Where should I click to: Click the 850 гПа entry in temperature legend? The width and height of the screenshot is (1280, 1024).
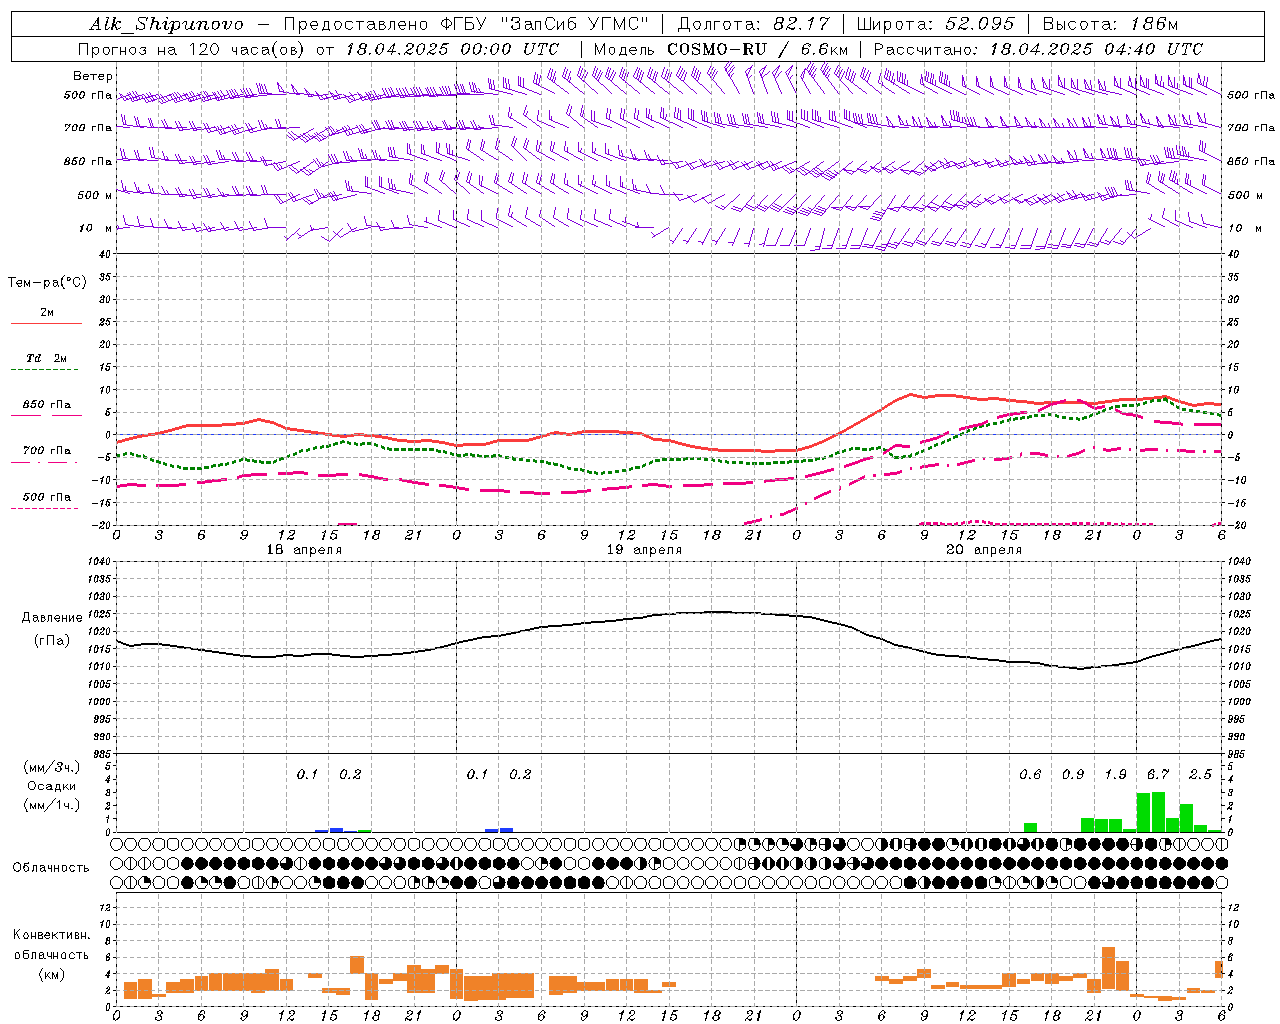(46, 405)
